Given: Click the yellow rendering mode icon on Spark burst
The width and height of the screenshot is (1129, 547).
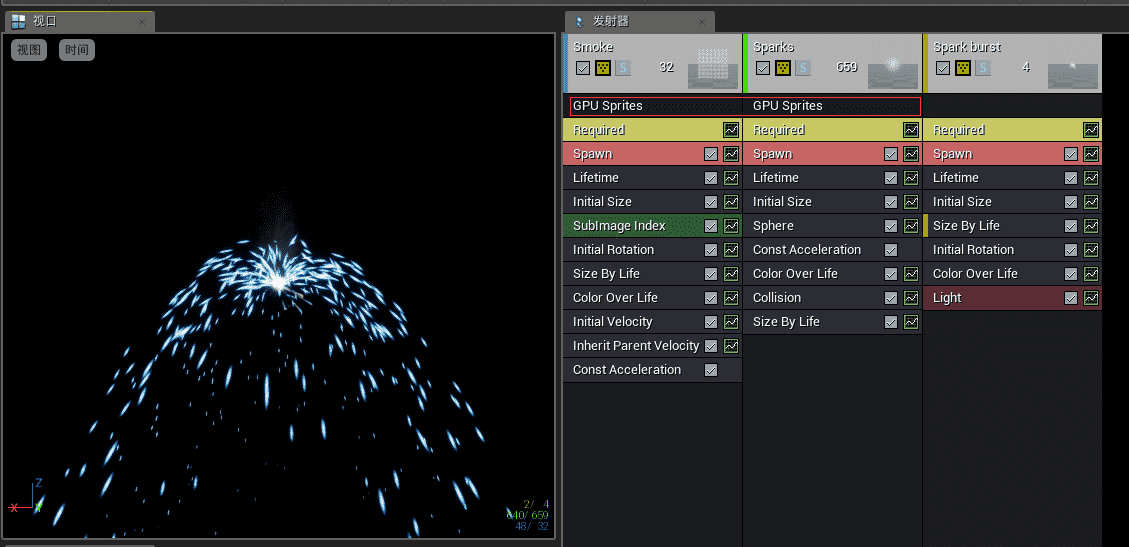Looking at the screenshot, I should click(963, 68).
